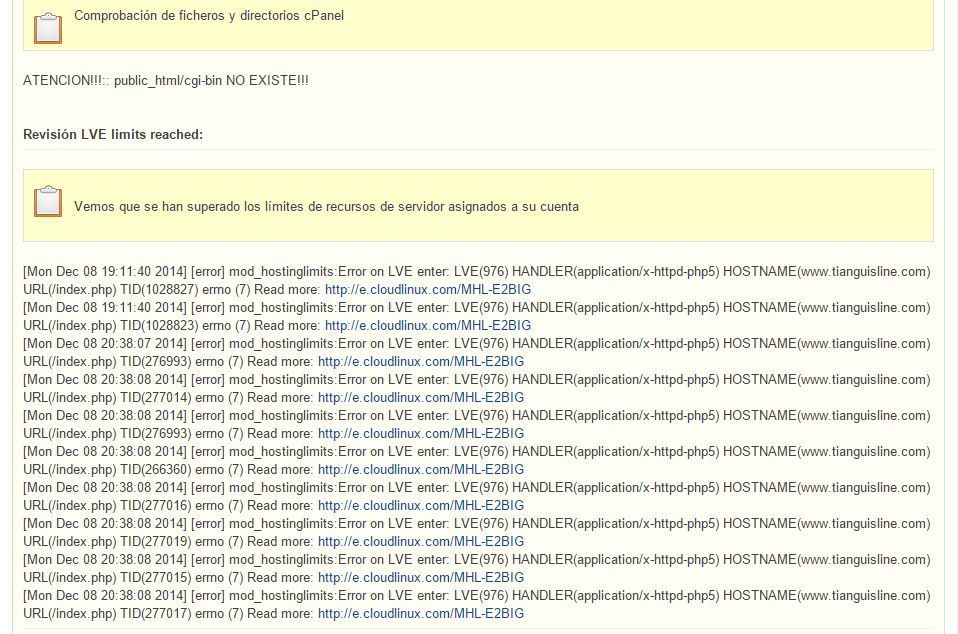Open cloudlinux link for TID(1028823)
This screenshot has width=958, height=634.
[x=428, y=326]
